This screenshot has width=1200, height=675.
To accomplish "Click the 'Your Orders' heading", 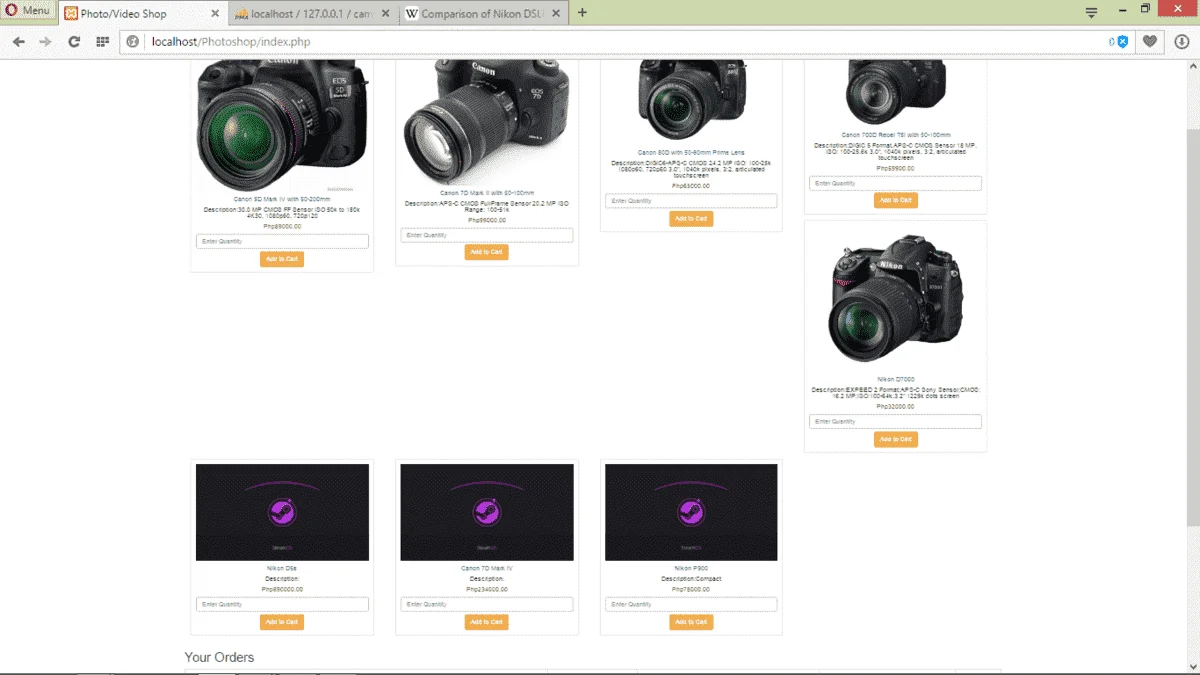I will click(x=219, y=657).
